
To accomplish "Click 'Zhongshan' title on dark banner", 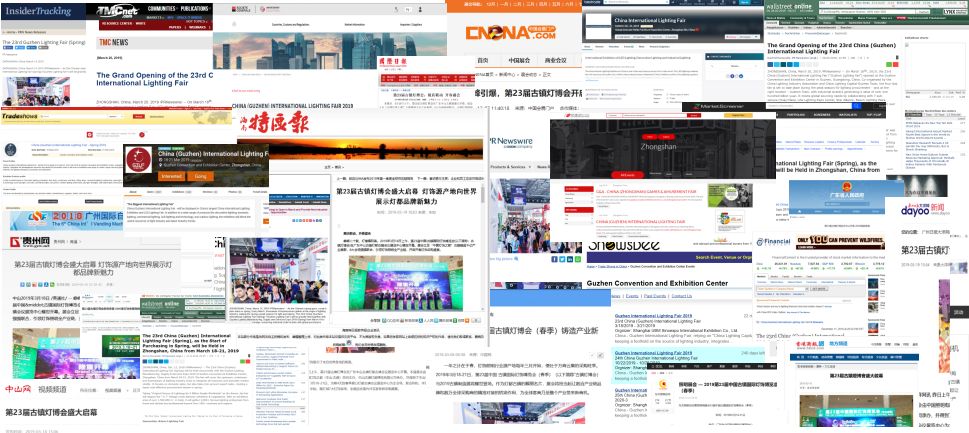I will [661, 147].
